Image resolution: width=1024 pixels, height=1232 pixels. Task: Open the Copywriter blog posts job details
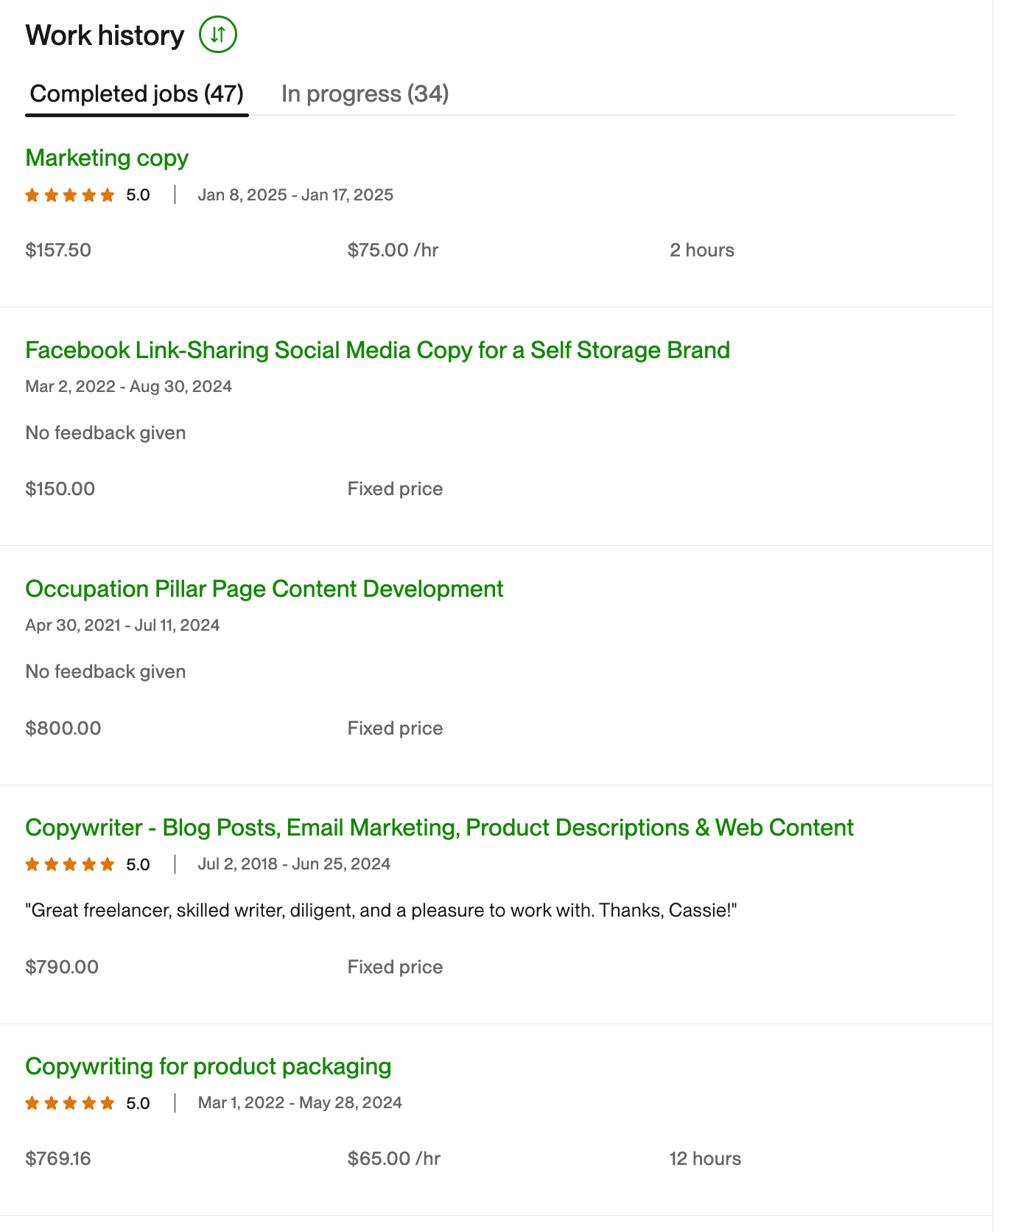(x=440, y=827)
